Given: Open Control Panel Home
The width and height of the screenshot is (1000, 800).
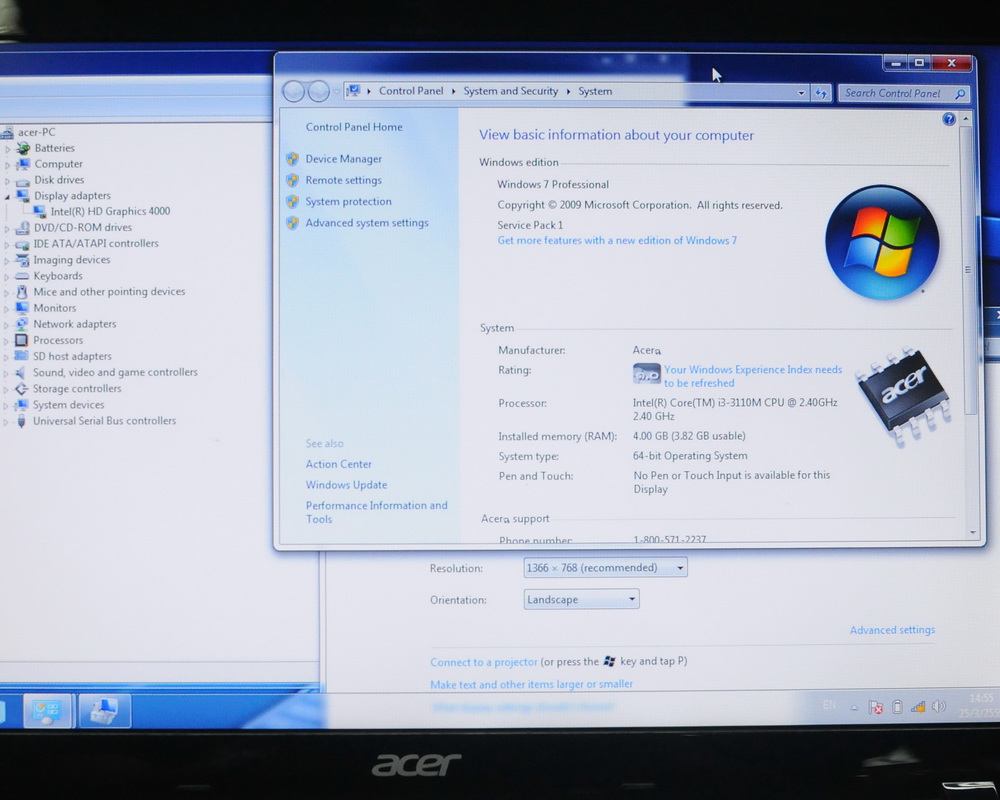Looking at the screenshot, I should coord(354,127).
